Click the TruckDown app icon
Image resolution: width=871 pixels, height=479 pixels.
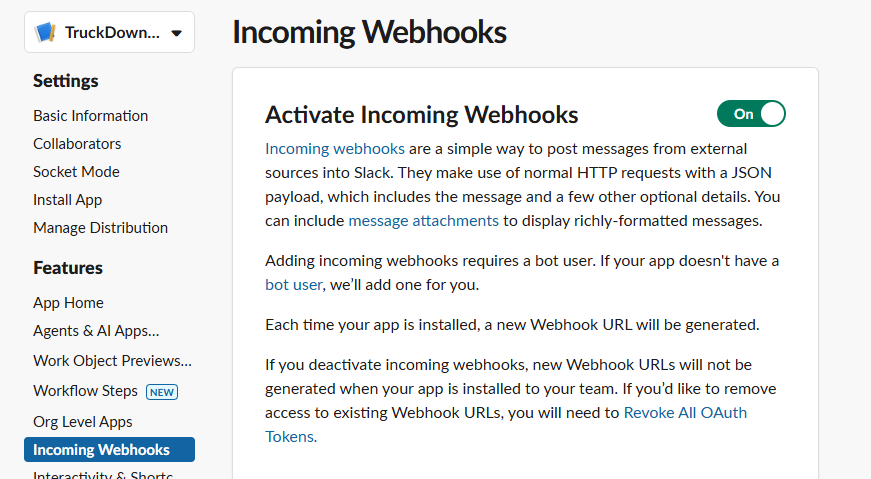45,32
